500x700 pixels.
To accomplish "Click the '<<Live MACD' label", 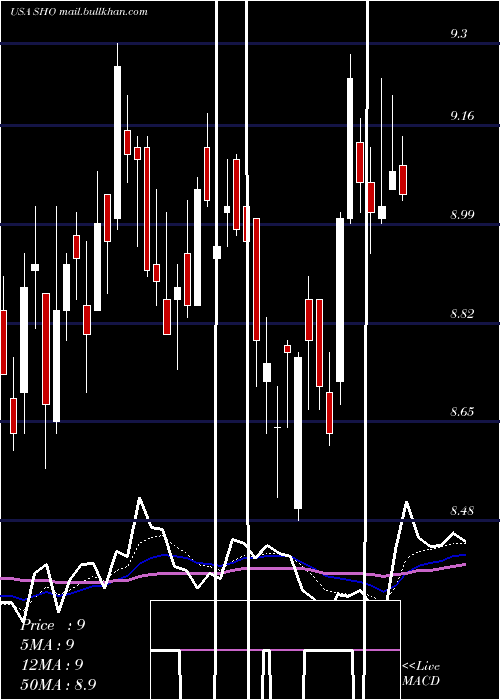I will click(x=421, y=674).
